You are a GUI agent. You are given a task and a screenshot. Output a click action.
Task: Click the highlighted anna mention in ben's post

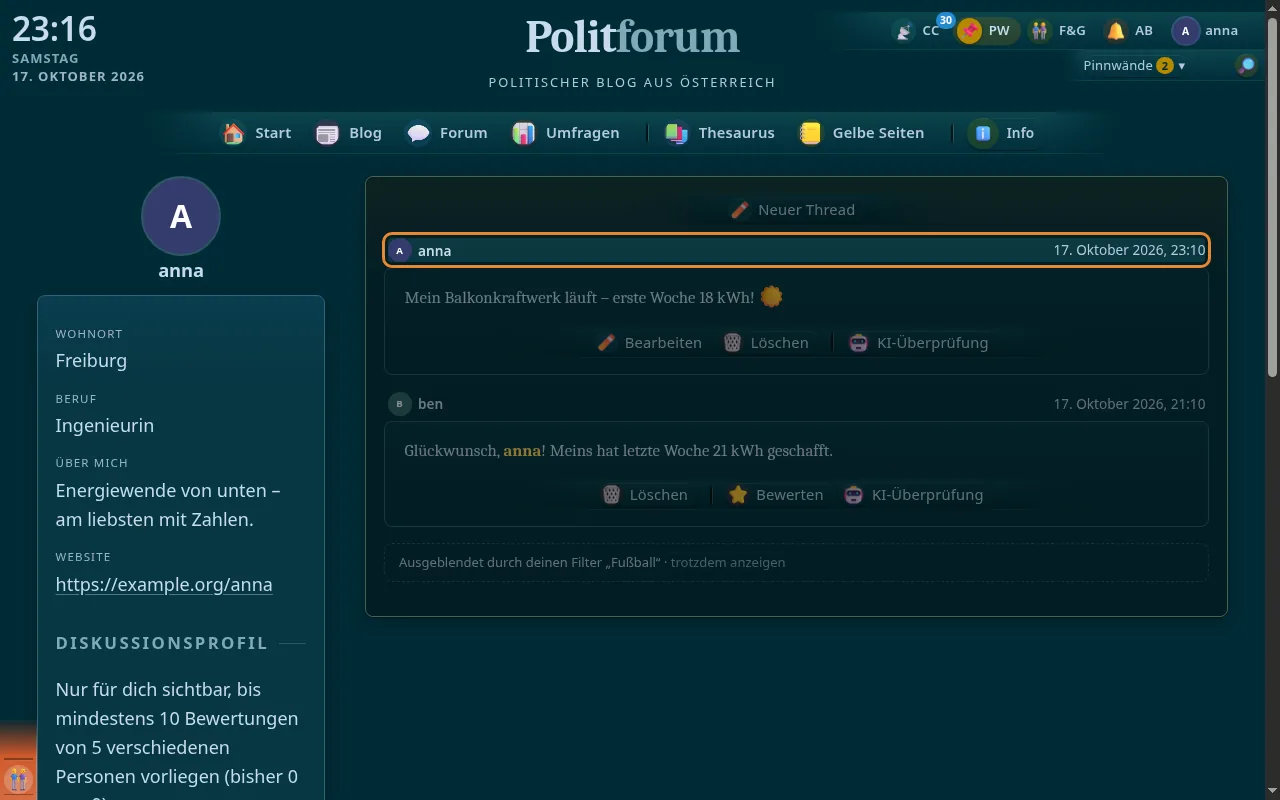522,451
